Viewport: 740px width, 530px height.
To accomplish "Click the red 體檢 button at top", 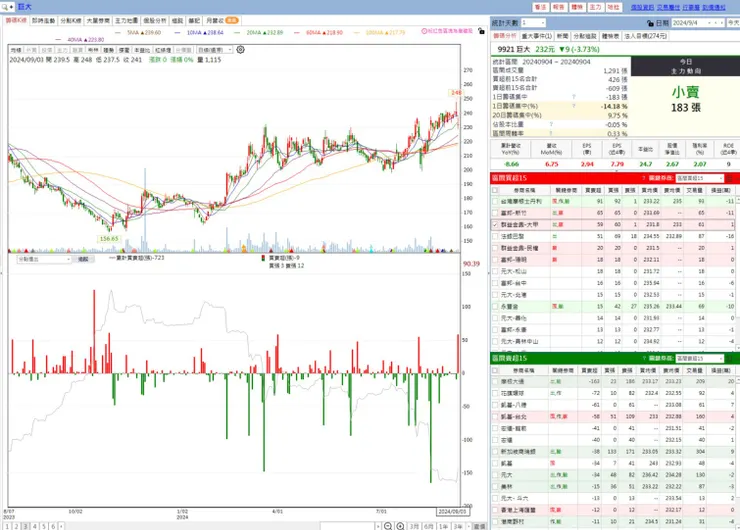I will point(577,7).
